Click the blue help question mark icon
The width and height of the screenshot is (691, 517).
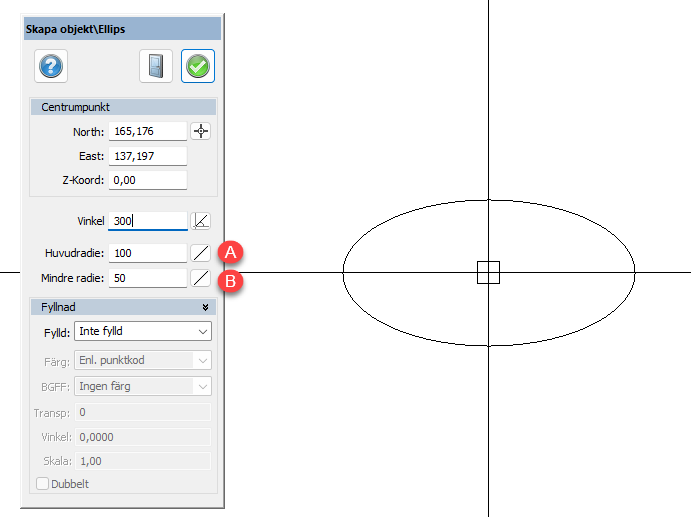(x=51, y=67)
